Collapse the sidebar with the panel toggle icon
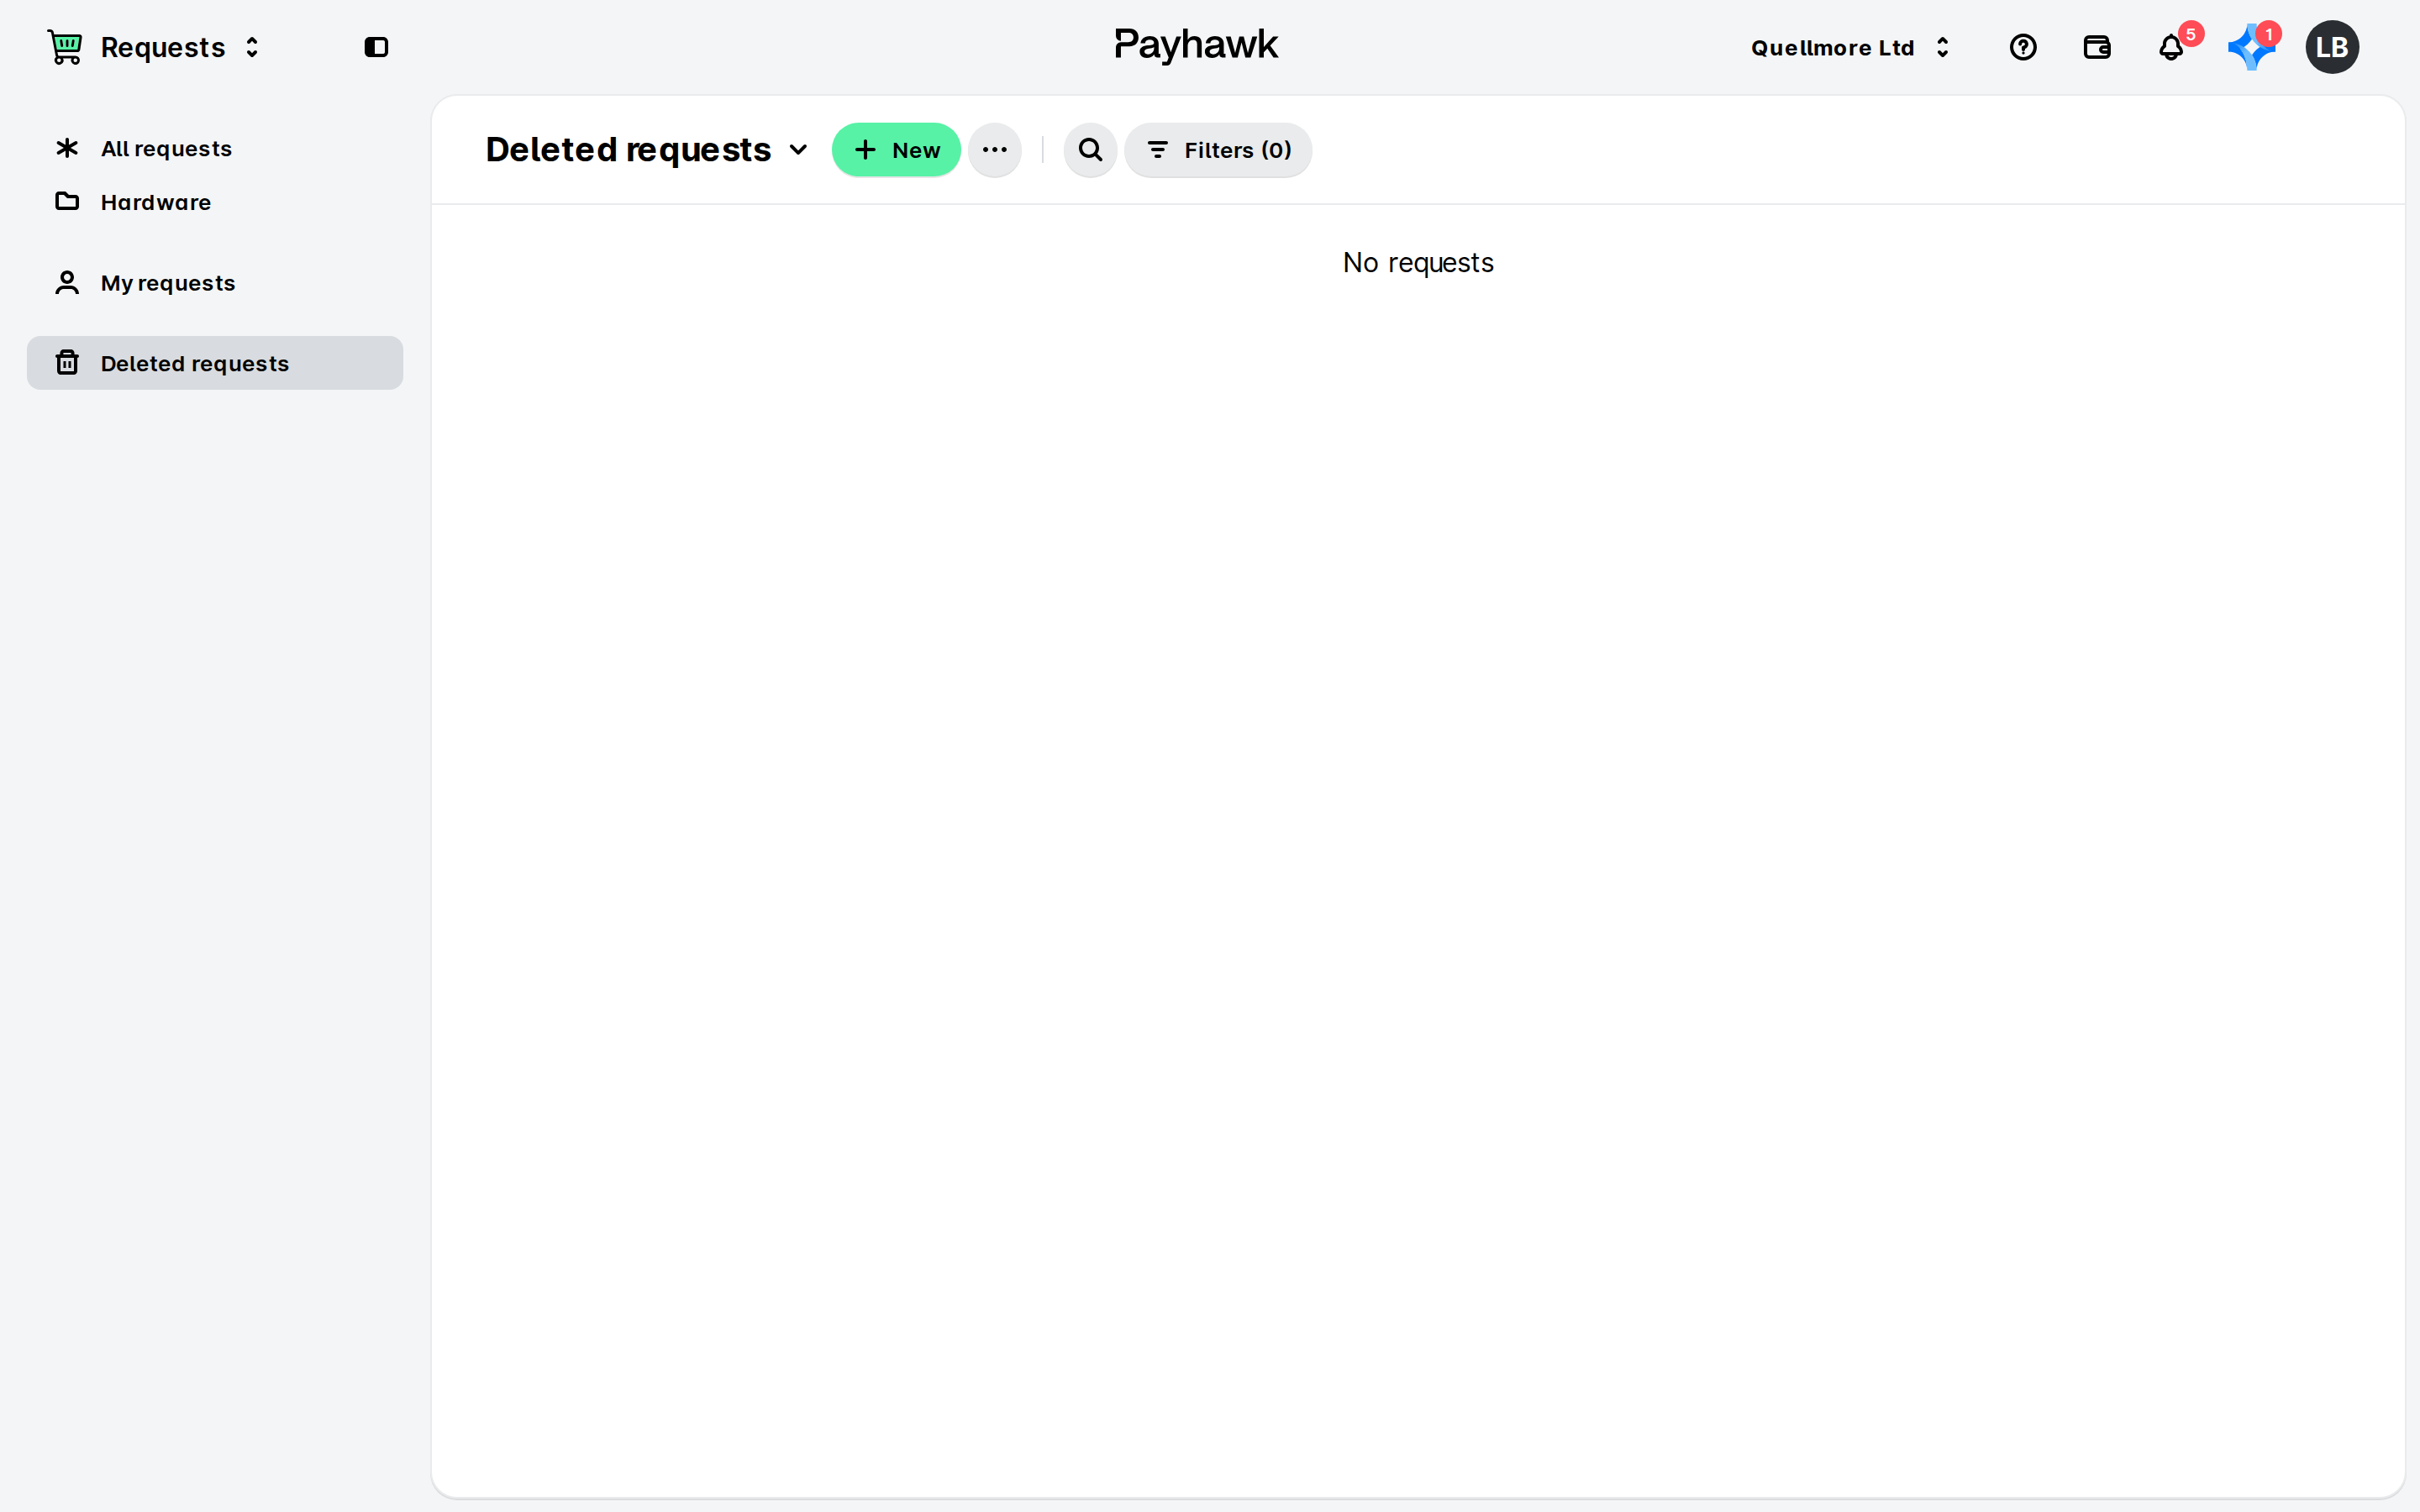The image size is (2420, 1512). [376, 47]
